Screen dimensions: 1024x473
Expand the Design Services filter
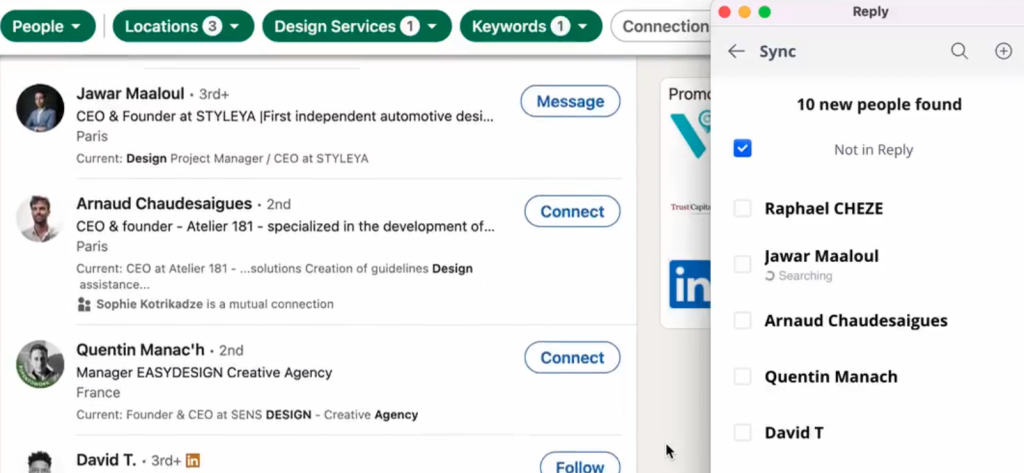click(x=357, y=27)
